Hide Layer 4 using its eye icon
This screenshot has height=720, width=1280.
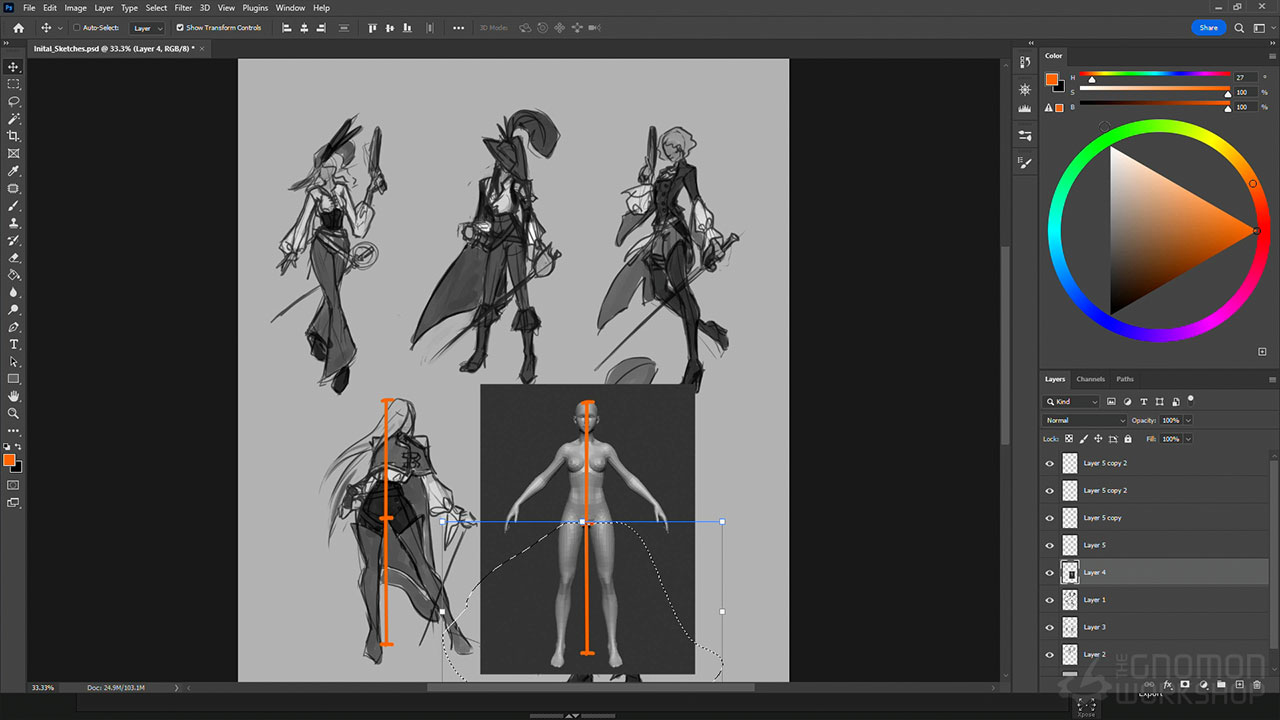pos(1049,573)
